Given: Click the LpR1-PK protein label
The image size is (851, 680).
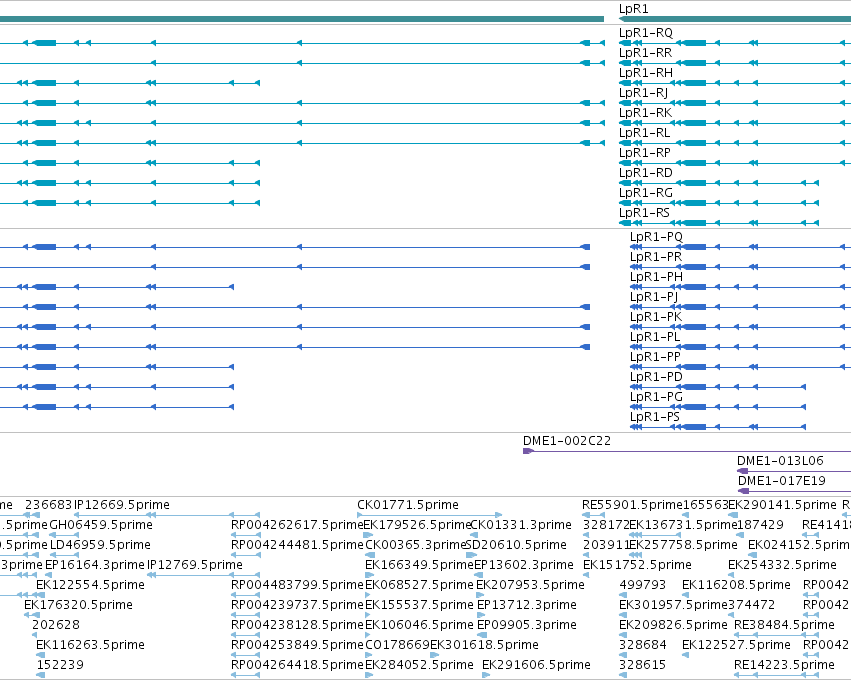Looking at the screenshot, I should [656, 317].
